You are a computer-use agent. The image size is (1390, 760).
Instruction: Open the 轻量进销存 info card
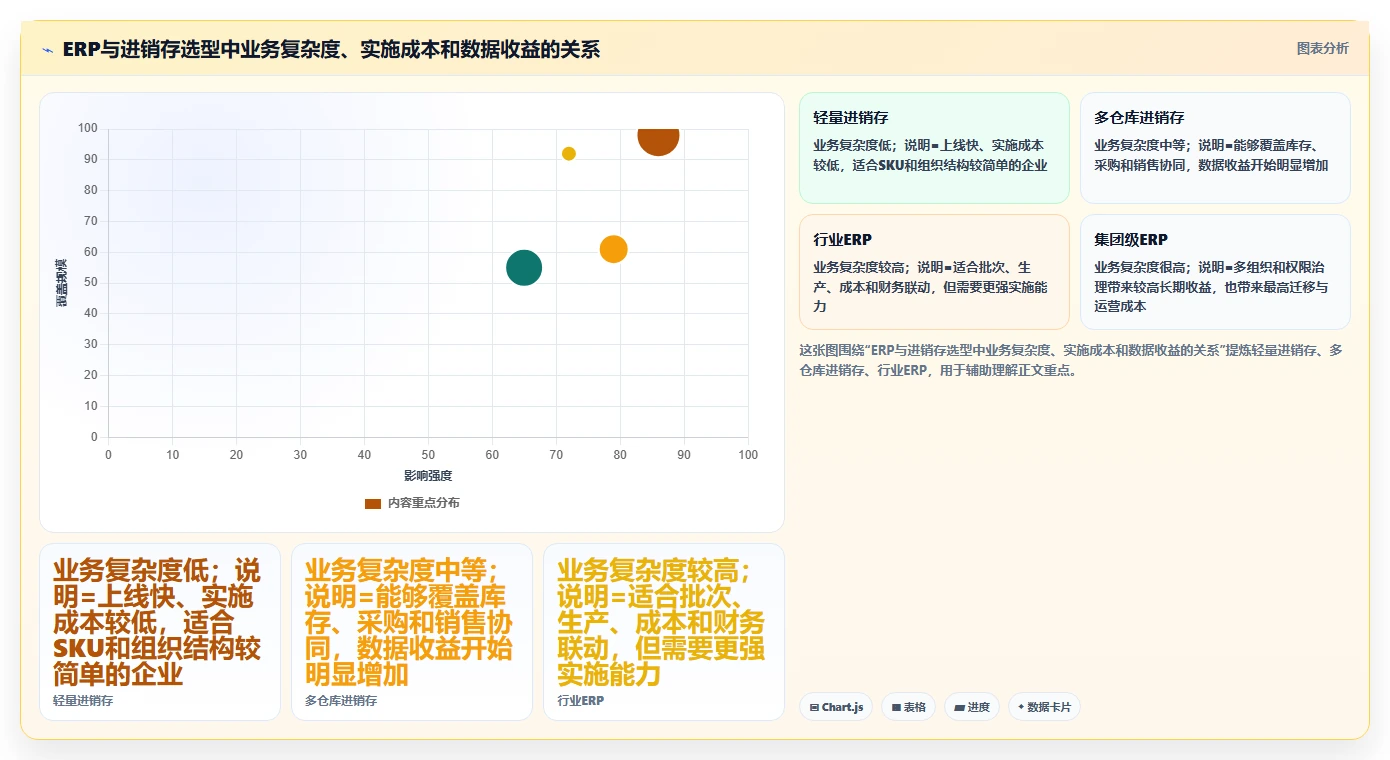(934, 148)
